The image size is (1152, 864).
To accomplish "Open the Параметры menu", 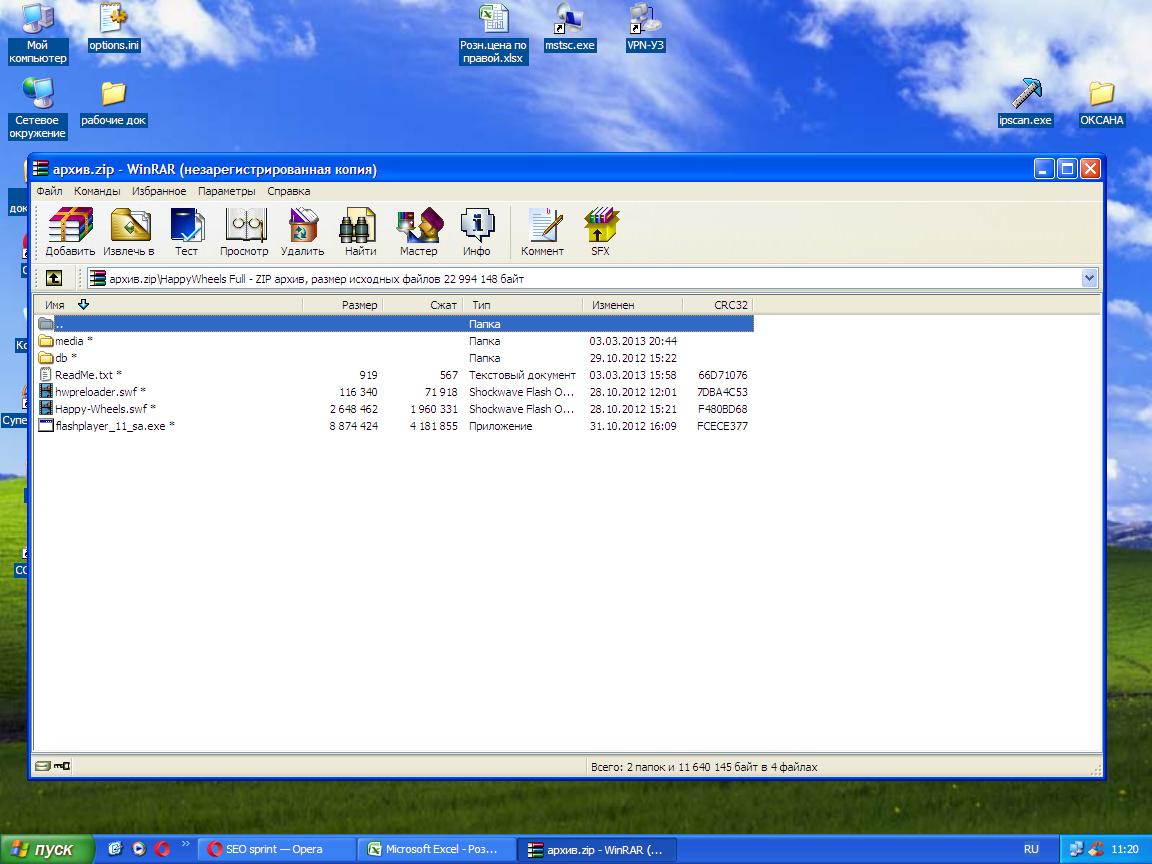I will [x=227, y=191].
